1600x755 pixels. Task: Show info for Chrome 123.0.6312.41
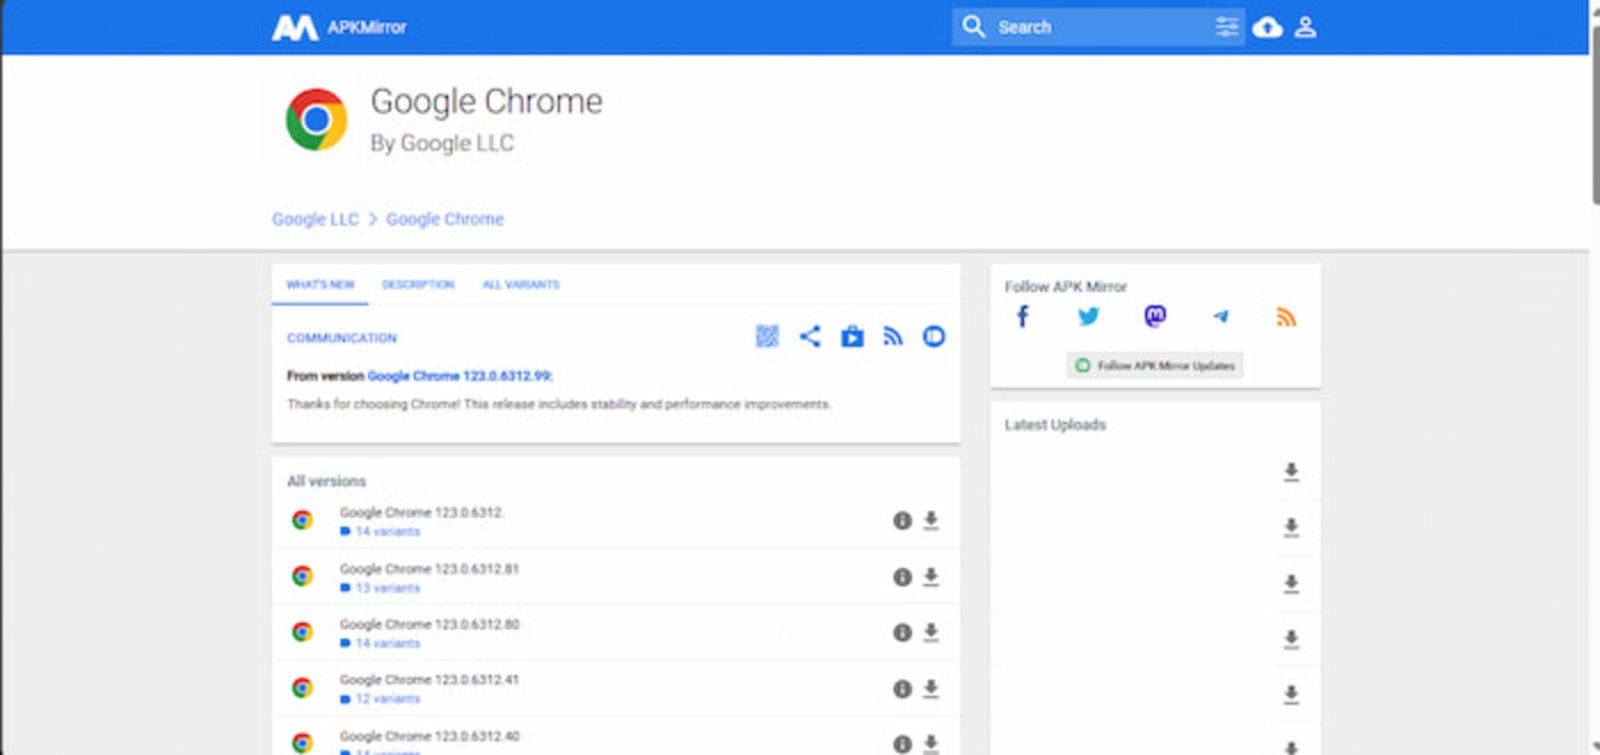coord(902,689)
